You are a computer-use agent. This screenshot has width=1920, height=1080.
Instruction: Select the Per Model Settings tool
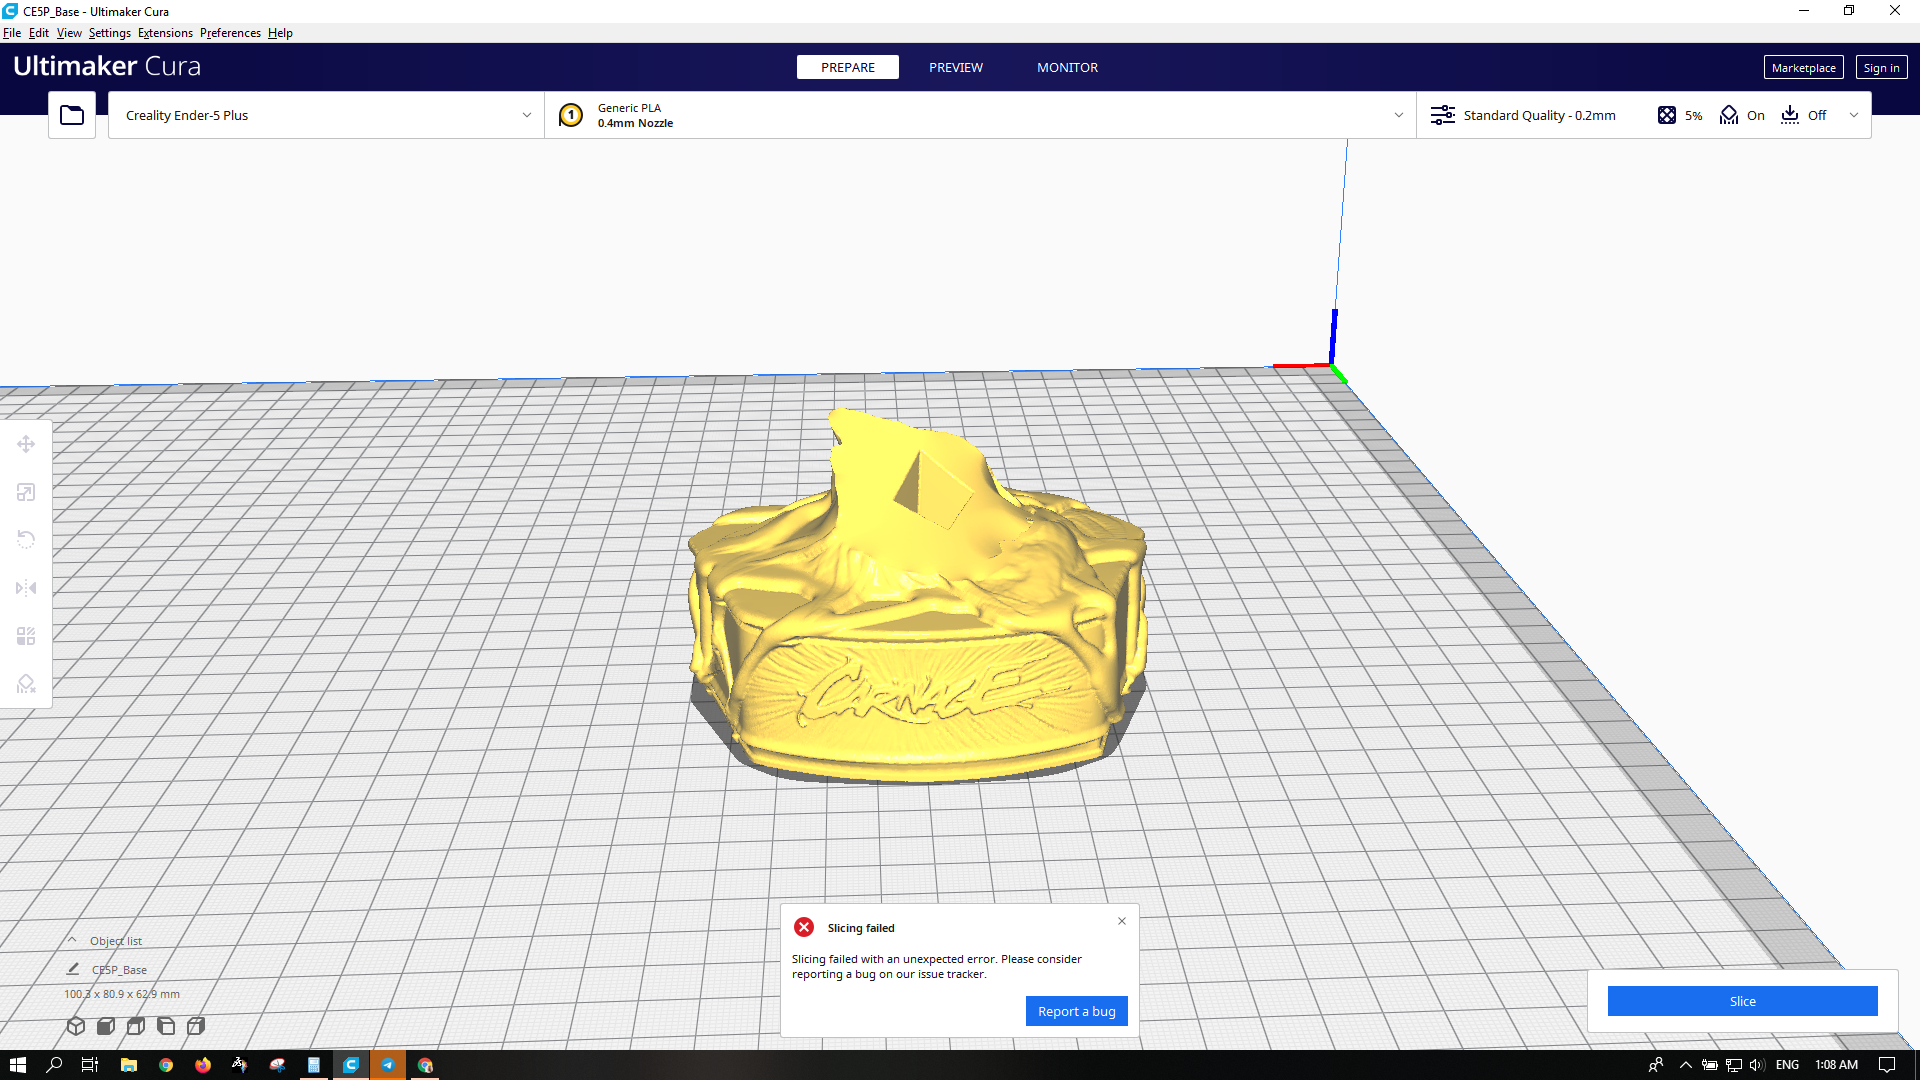pyautogui.click(x=26, y=636)
